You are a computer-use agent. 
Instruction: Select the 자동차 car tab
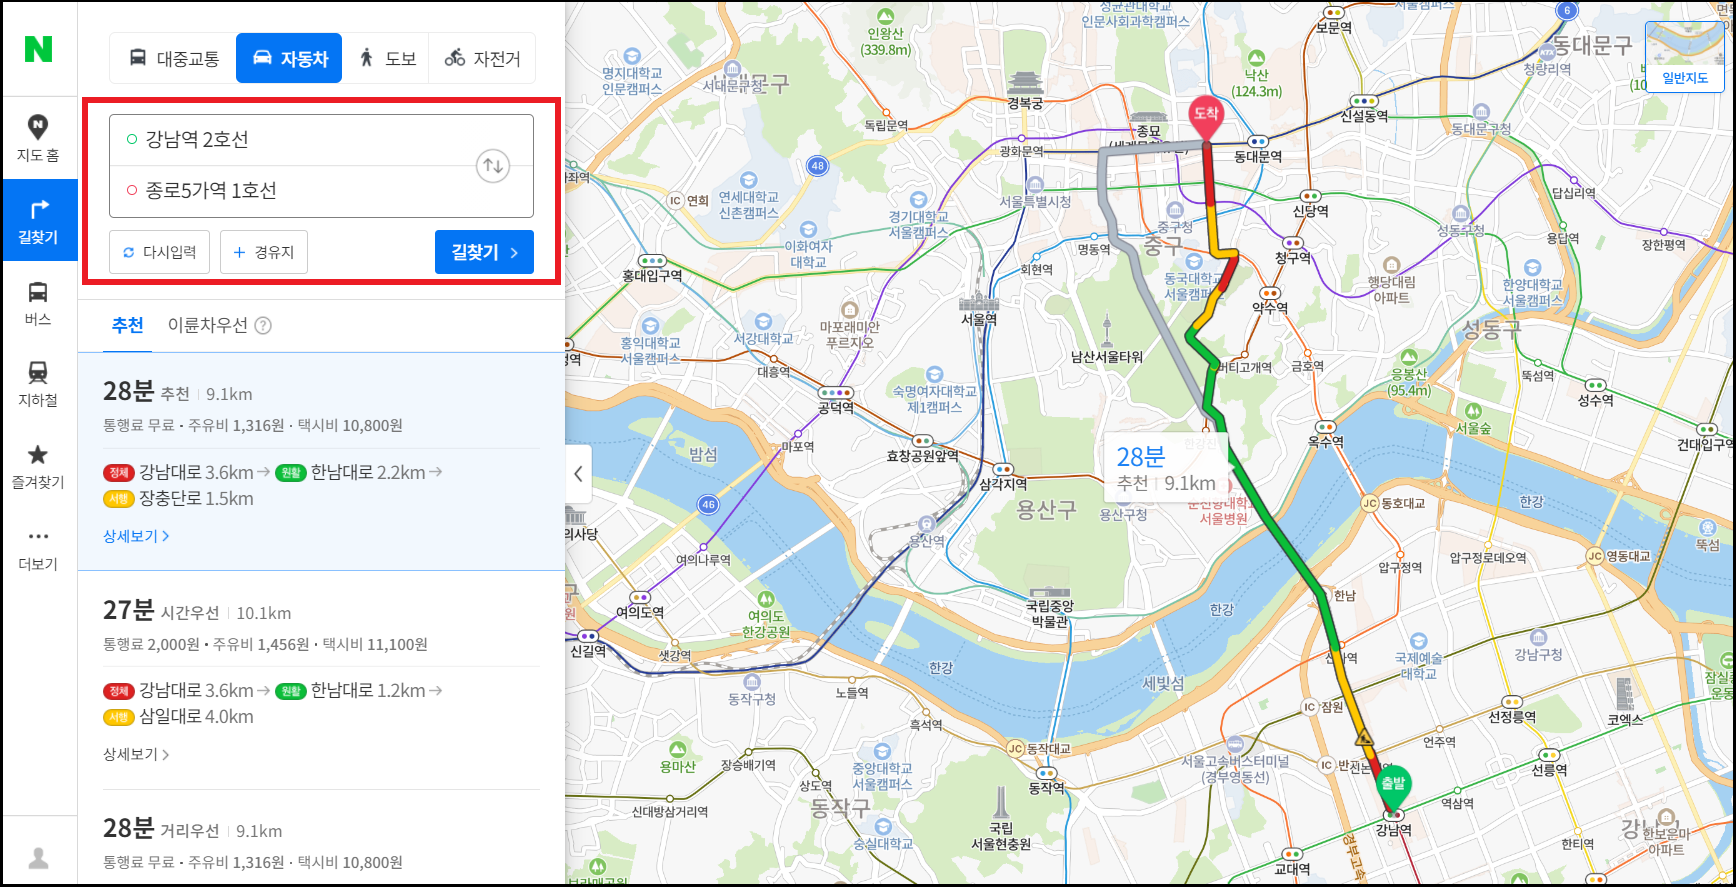(289, 58)
